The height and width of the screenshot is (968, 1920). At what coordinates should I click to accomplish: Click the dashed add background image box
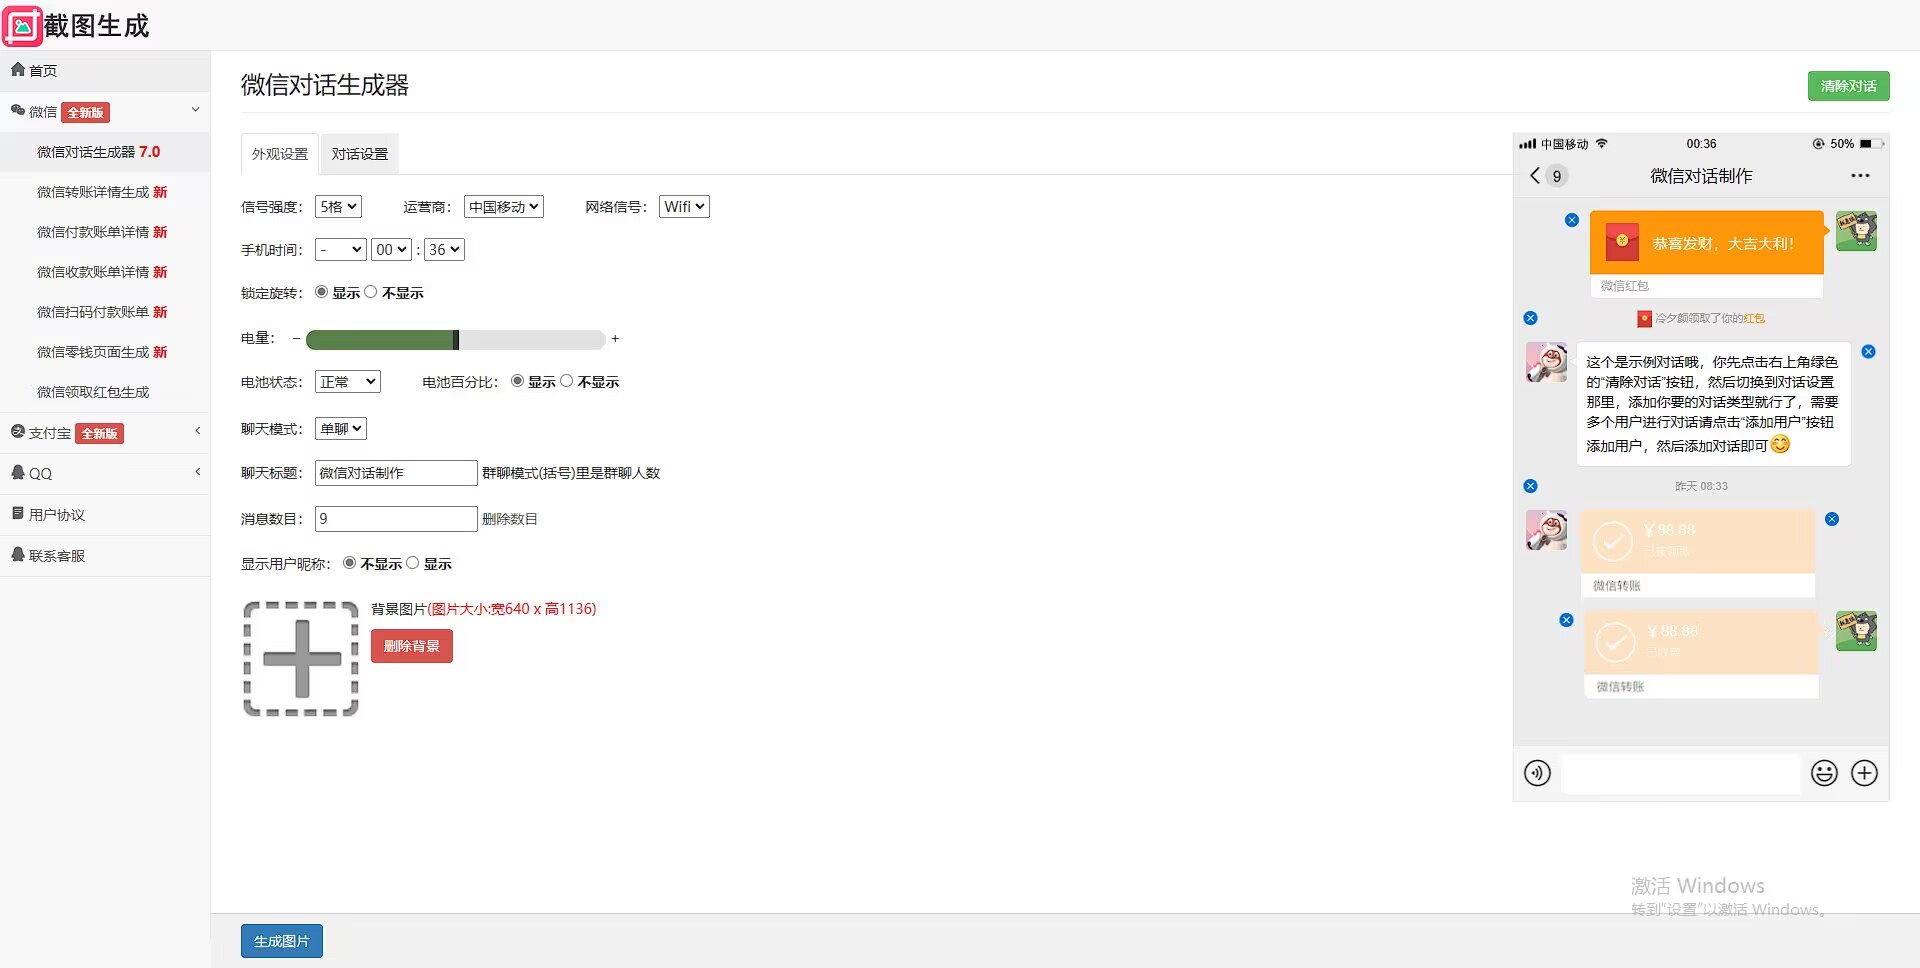pos(301,659)
